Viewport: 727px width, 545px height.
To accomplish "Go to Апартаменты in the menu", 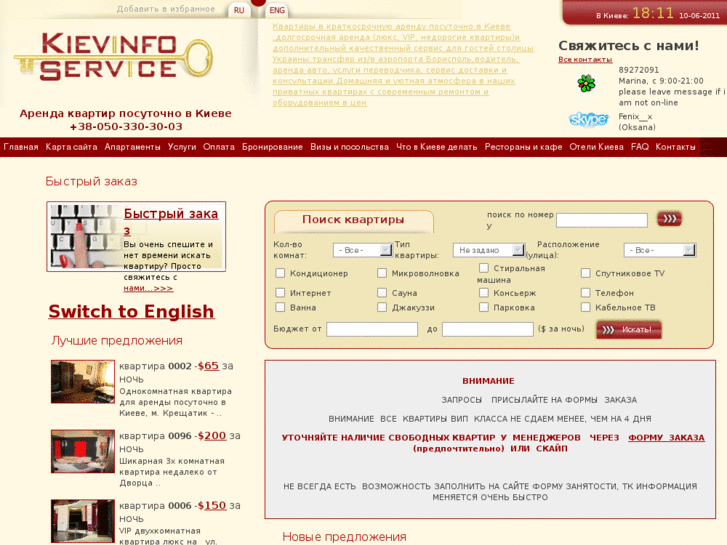I will 132,147.
